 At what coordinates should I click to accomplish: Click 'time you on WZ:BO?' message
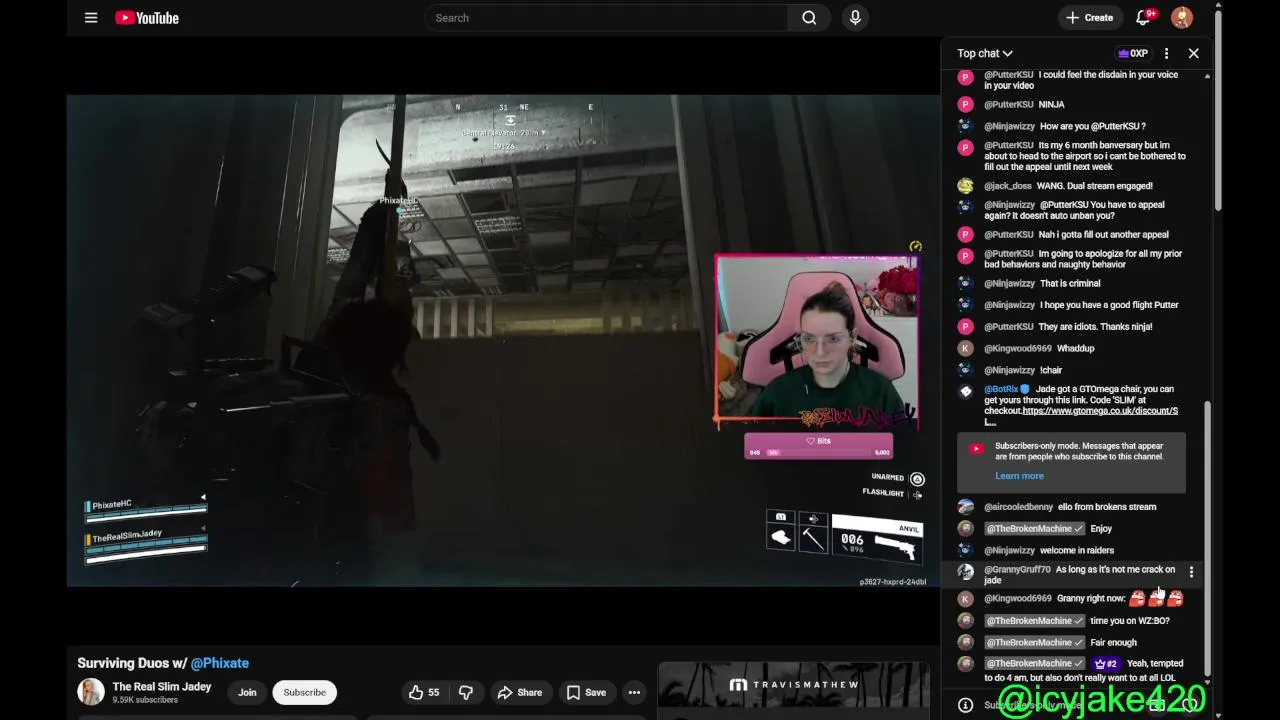tap(1130, 621)
